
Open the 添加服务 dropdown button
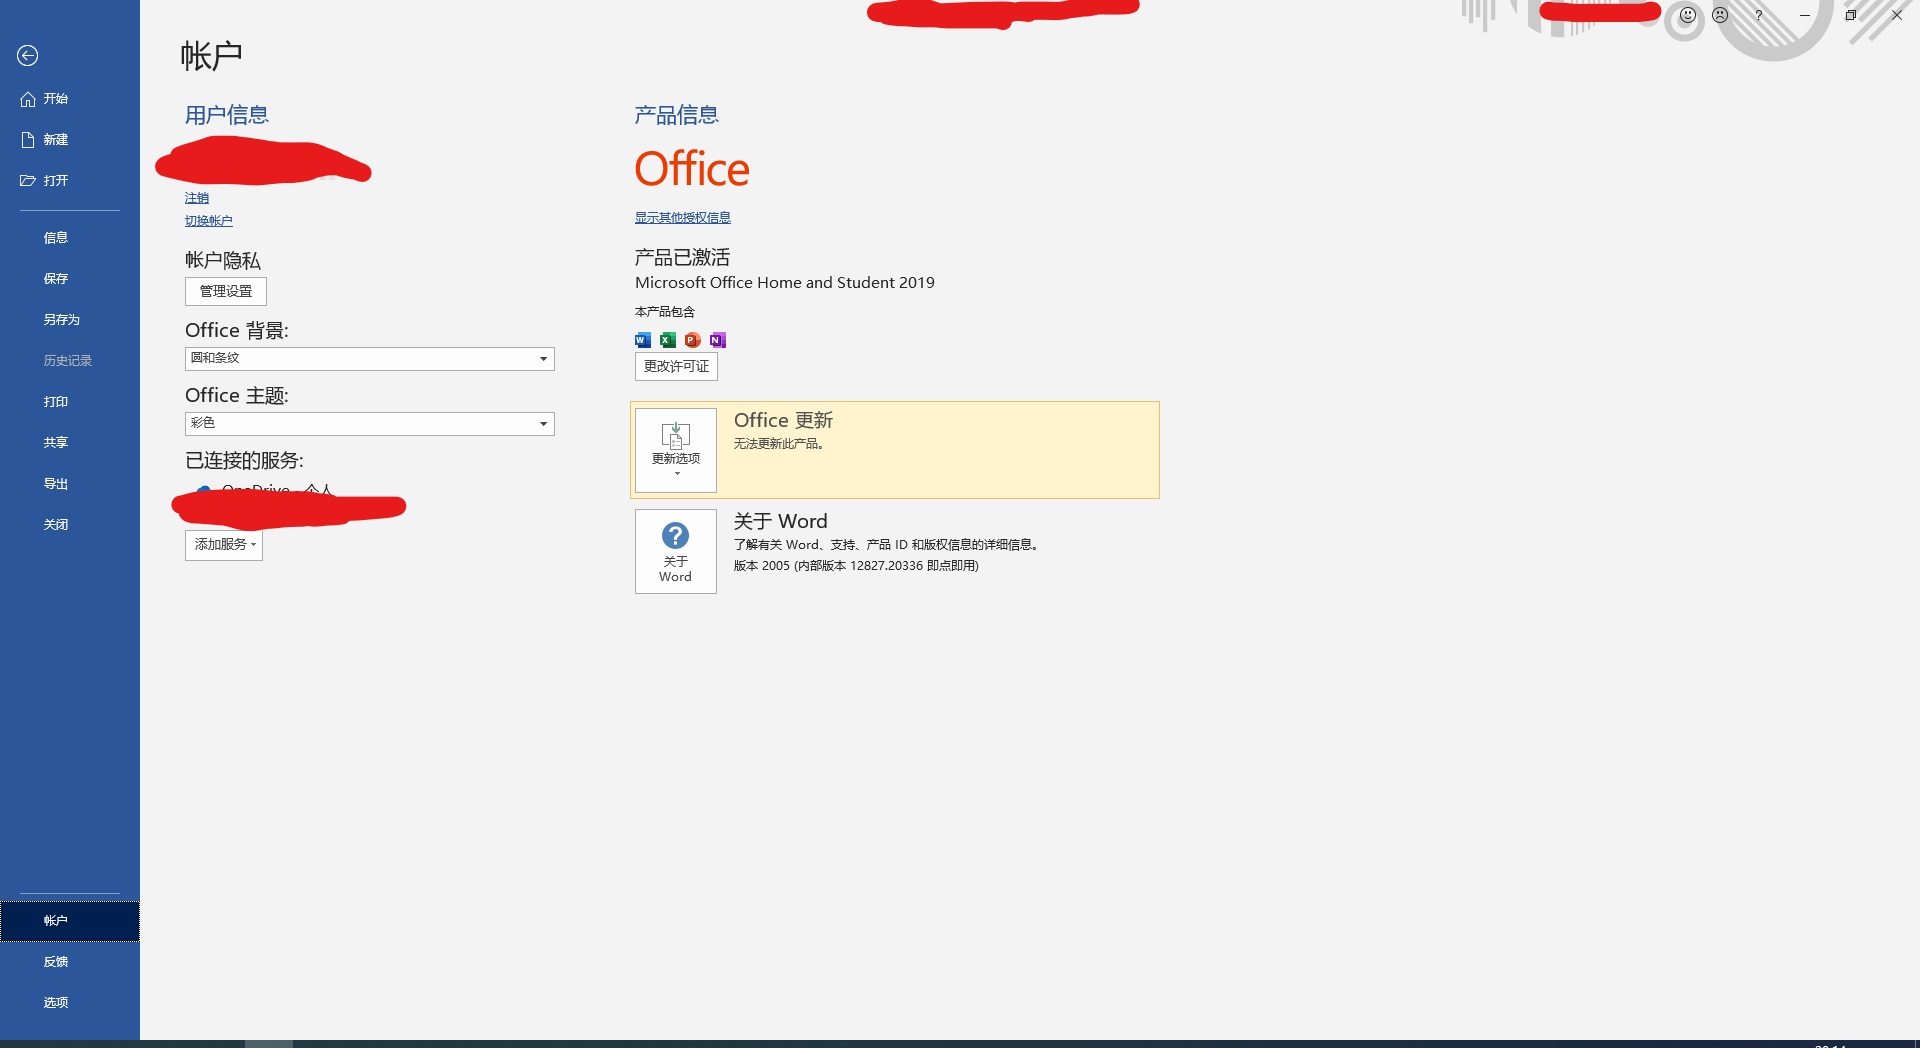point(224,545)
